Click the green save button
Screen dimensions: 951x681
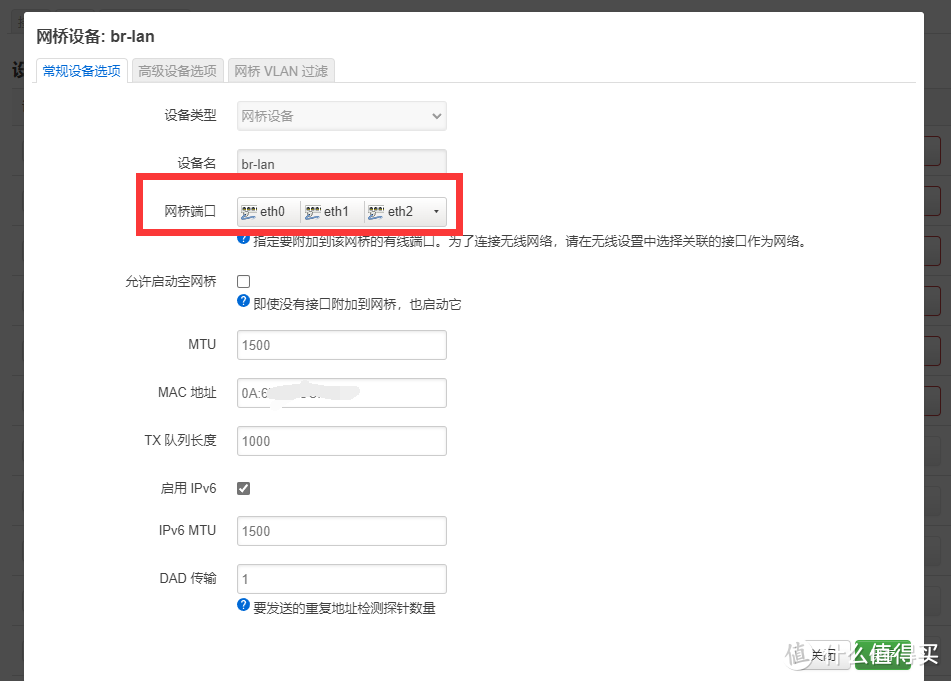click(x=883, y=655)
